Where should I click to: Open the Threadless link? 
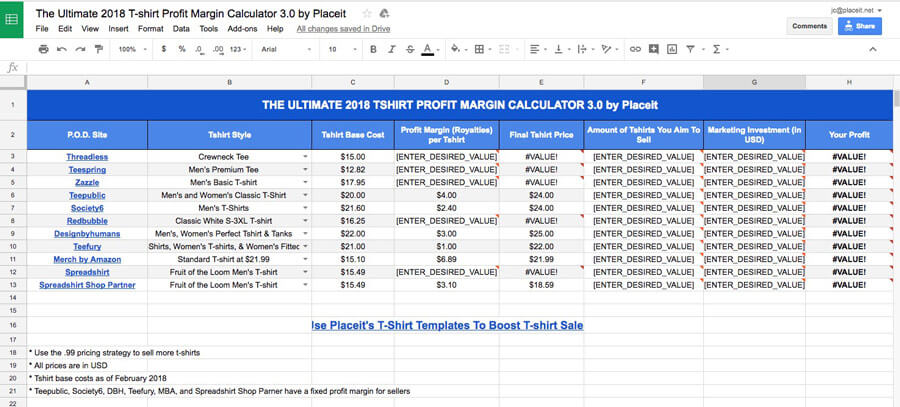[x=87, y=157]
